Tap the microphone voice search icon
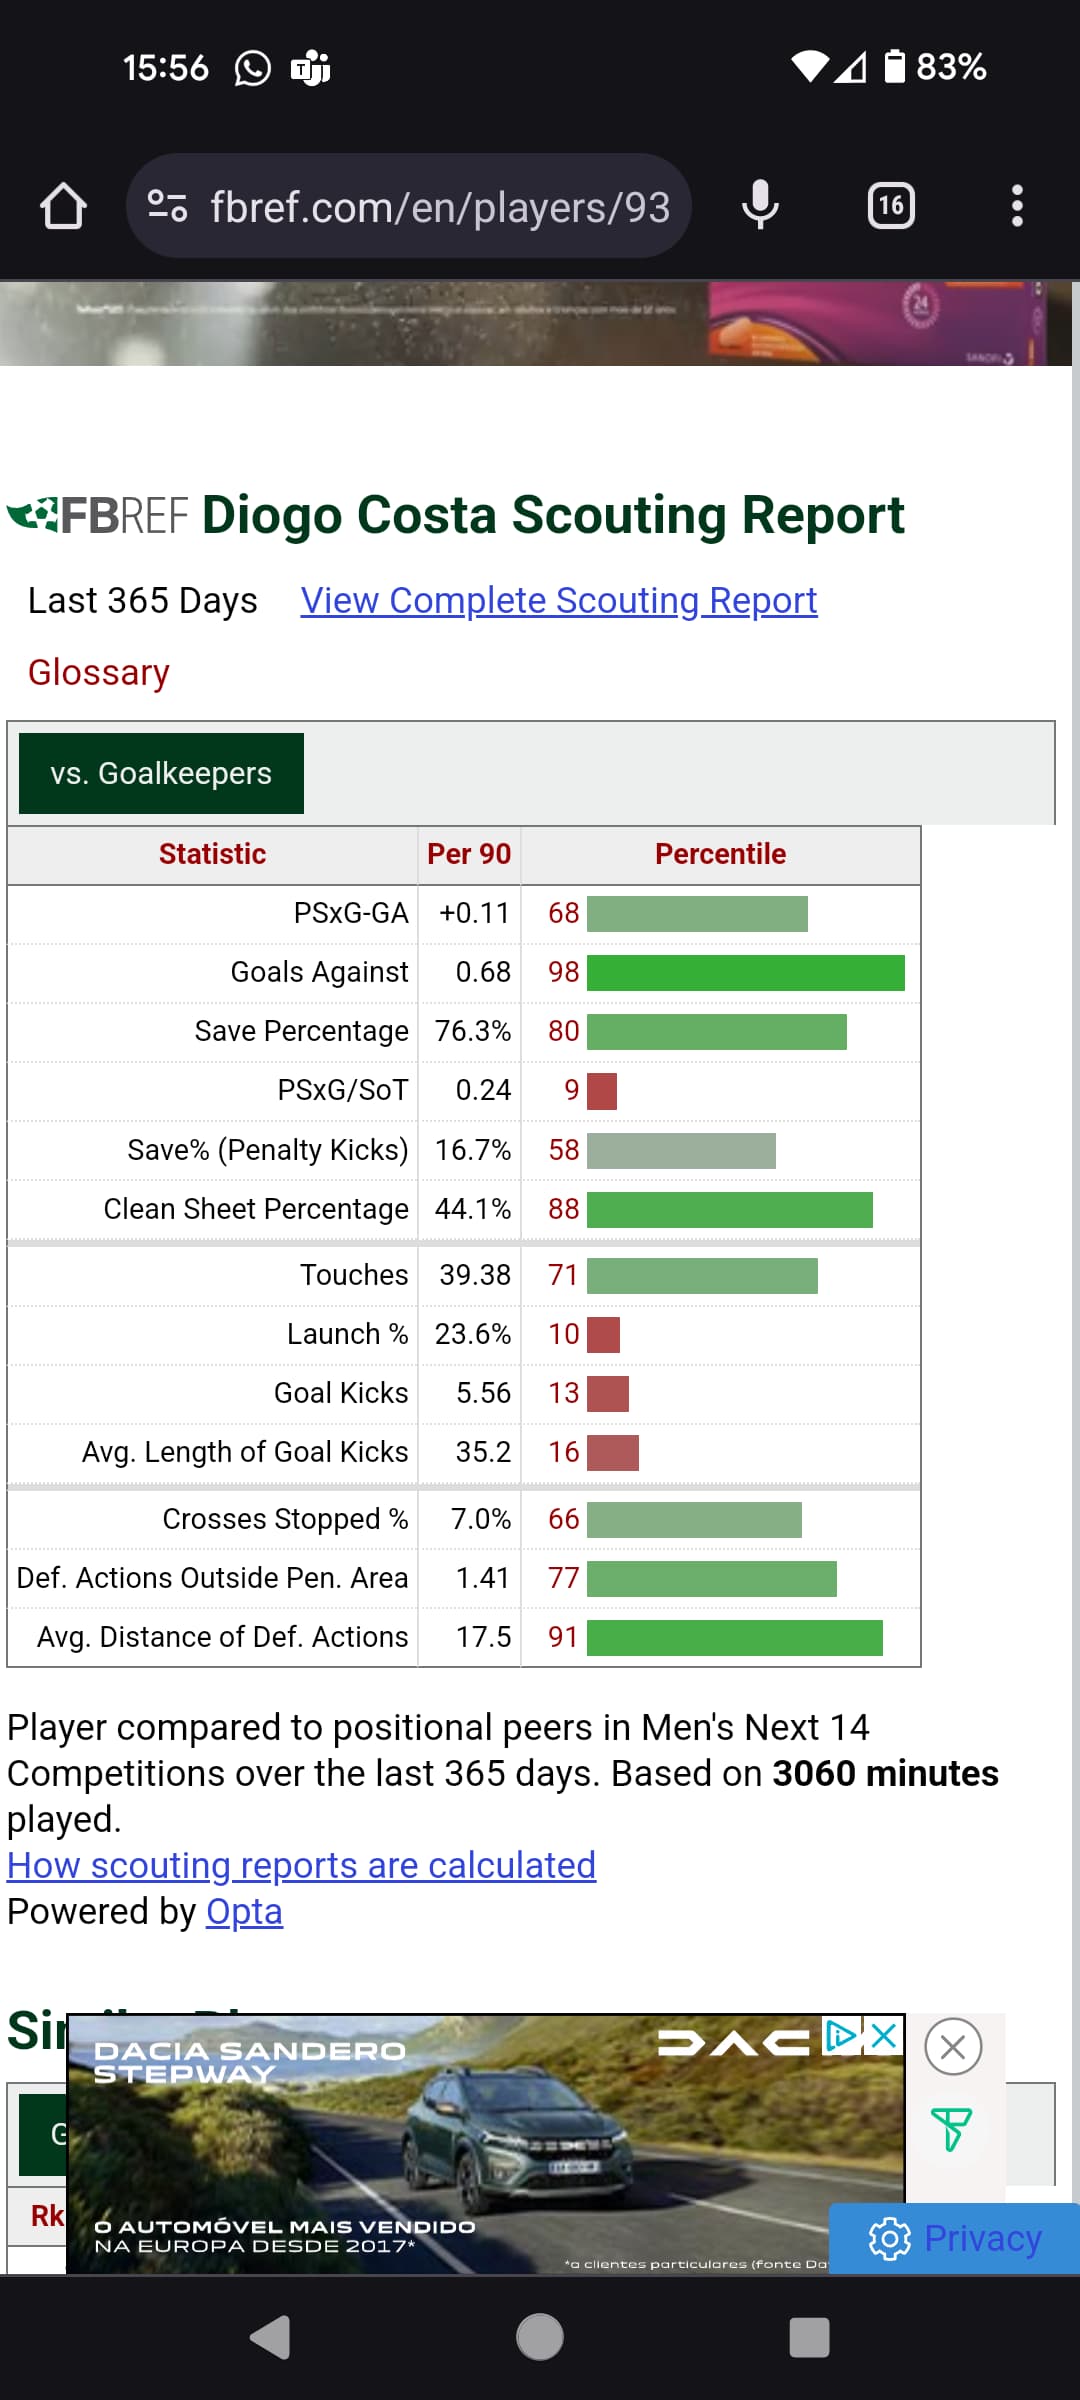The height and width of the screenshot is (2400, 1080). pyautogui.click(x=760, y=206)
